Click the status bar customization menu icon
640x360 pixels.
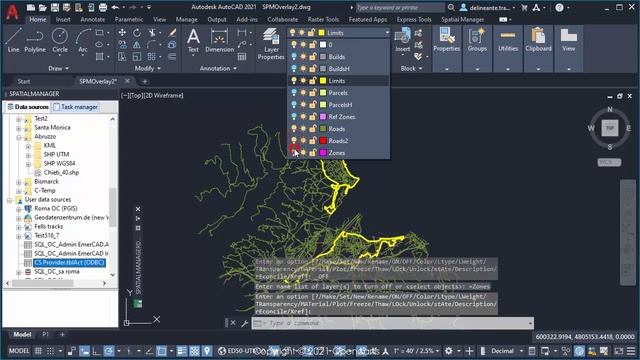tap(631, 351)
